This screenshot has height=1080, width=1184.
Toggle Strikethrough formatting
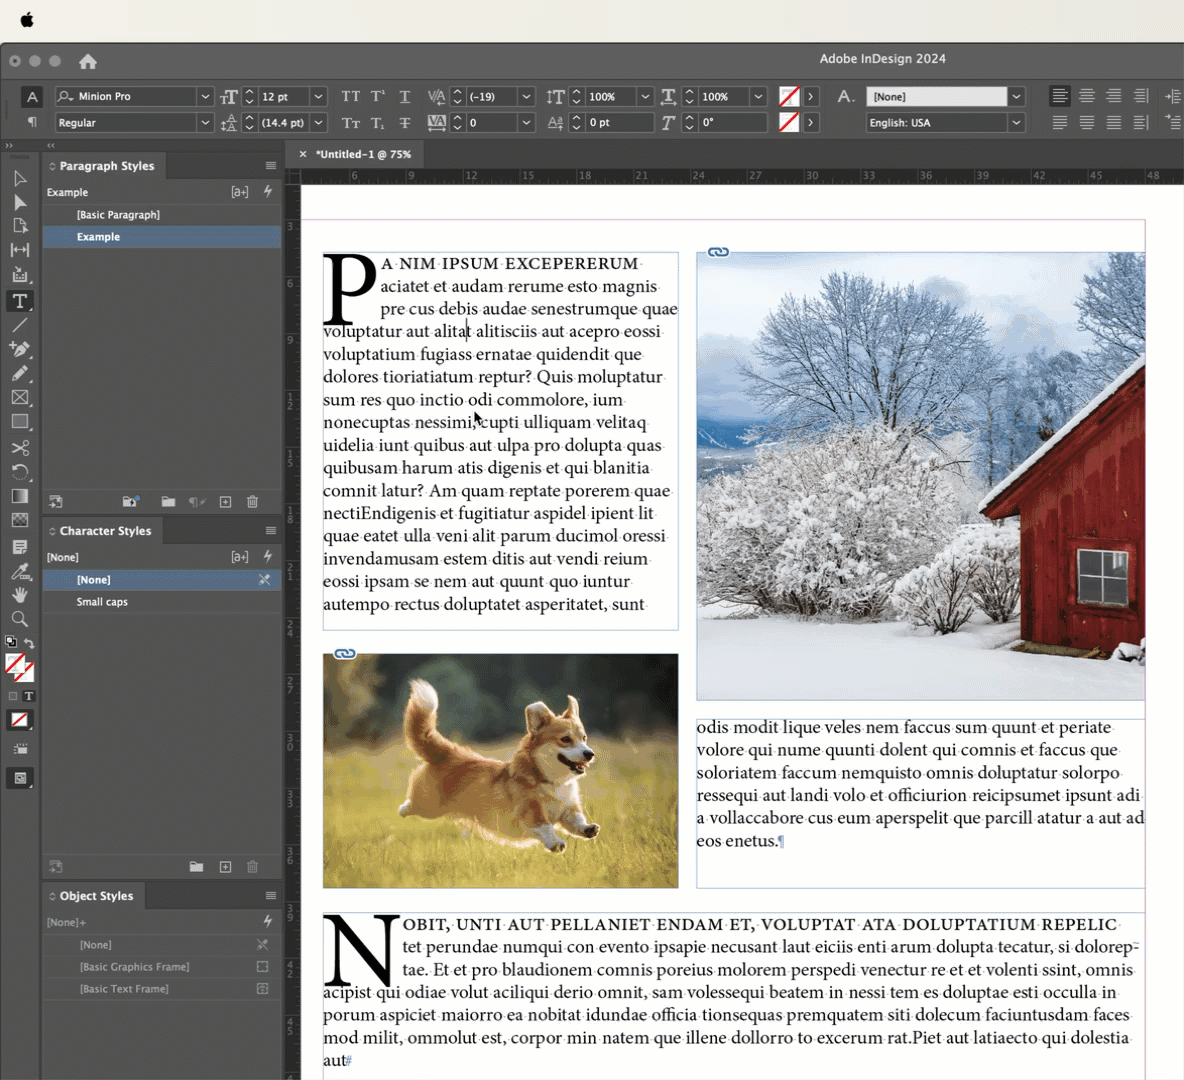click(405, 122)
